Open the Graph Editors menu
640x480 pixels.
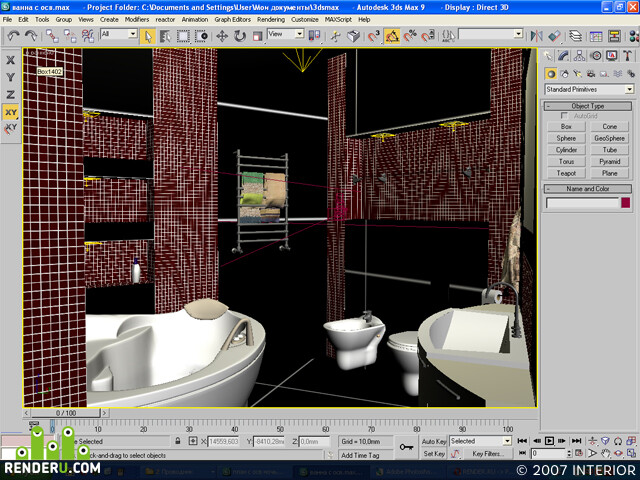(x=233, y=19)
